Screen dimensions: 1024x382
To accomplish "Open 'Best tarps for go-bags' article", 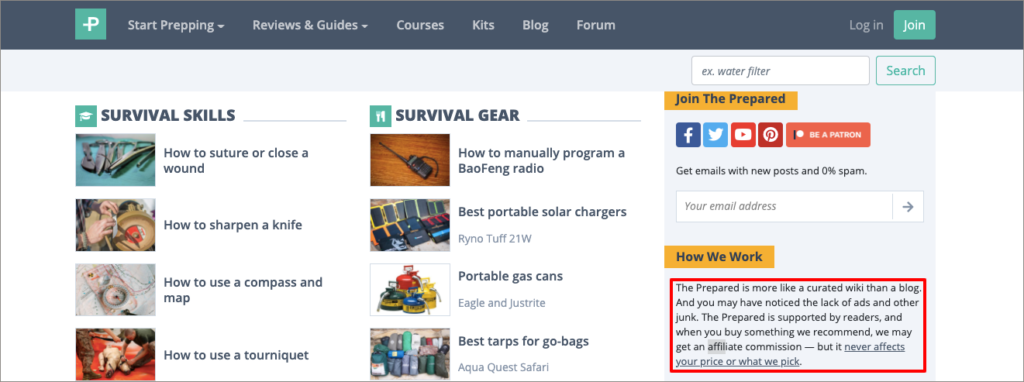I will click(x=523, y=341).
